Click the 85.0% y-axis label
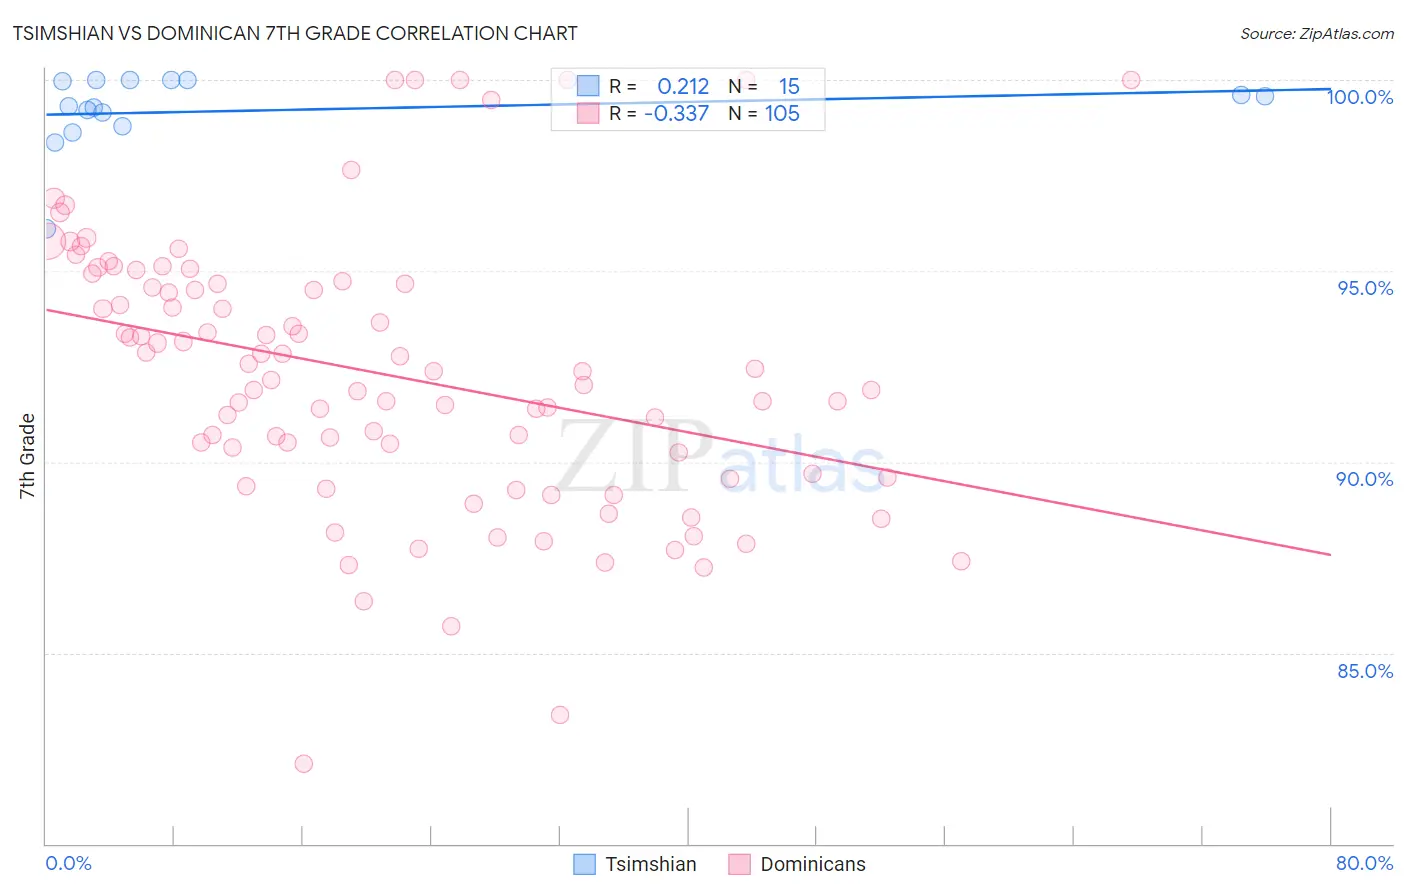The image size is (1406, 892). [1365, 671]
